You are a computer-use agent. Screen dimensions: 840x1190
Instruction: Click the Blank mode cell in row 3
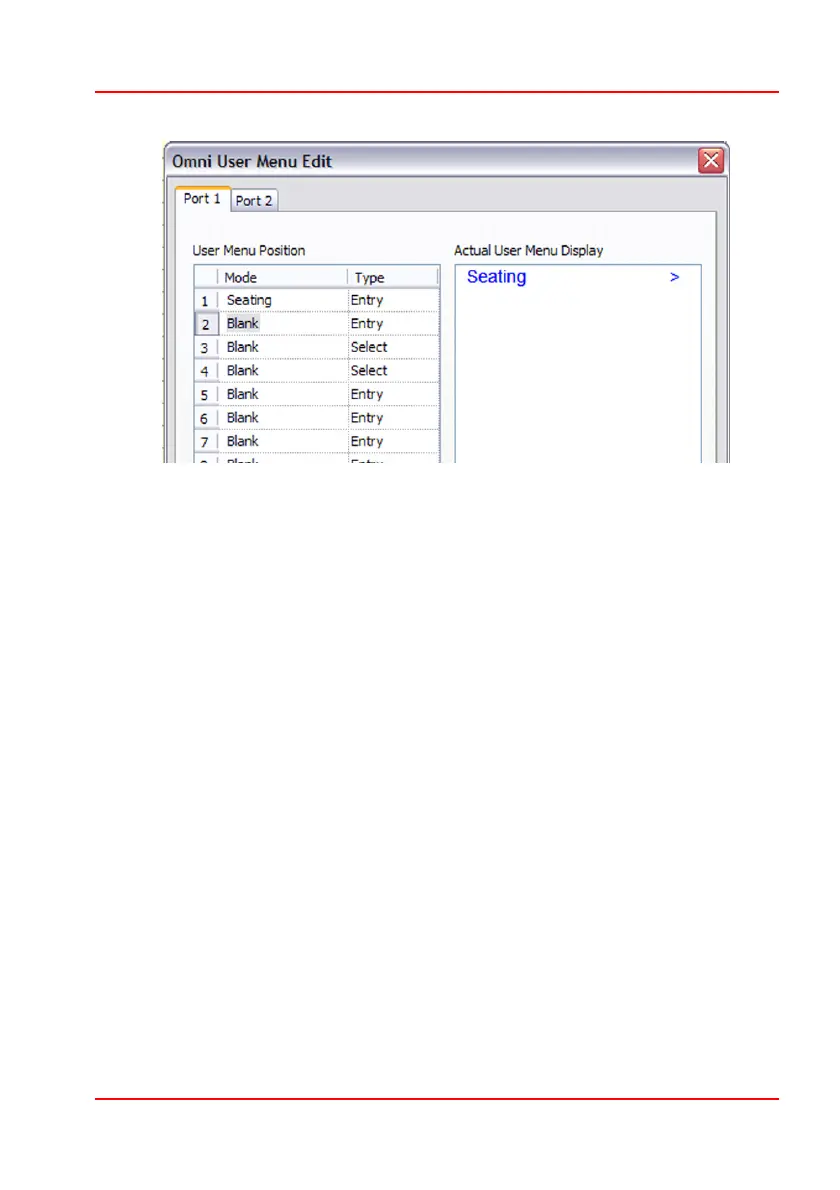(x=284, y=348)
